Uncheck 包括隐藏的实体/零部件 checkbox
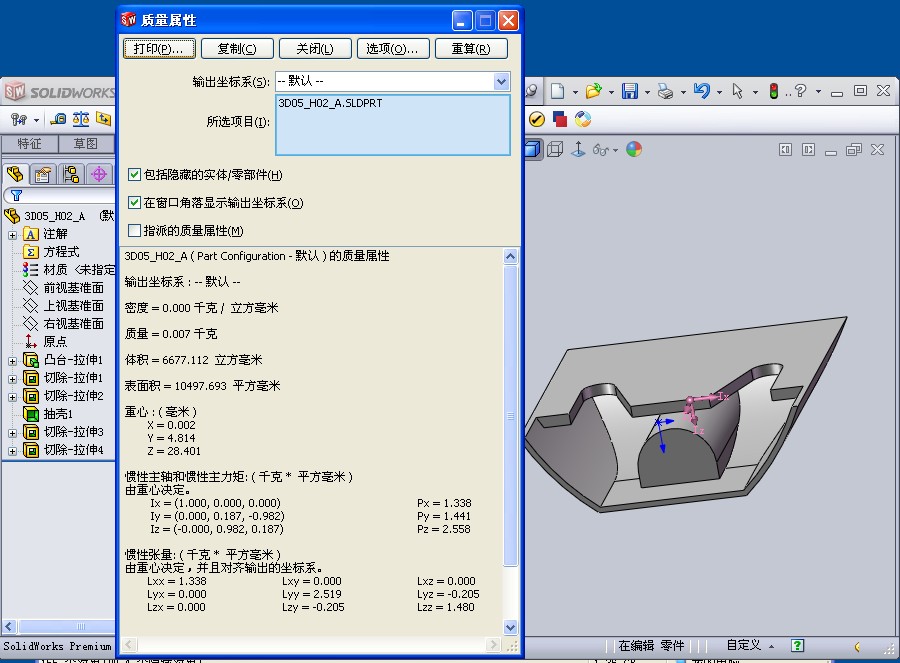The width and height of the screenshot is (900, 663). [135, 175]
